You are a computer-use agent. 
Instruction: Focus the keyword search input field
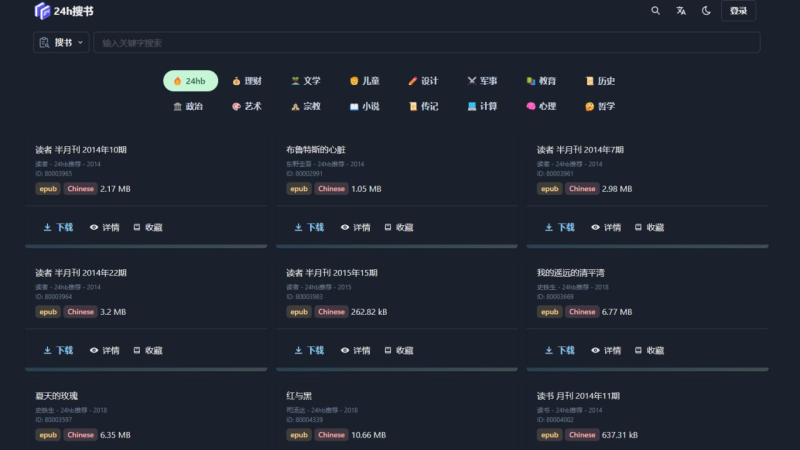click(426, 43)
